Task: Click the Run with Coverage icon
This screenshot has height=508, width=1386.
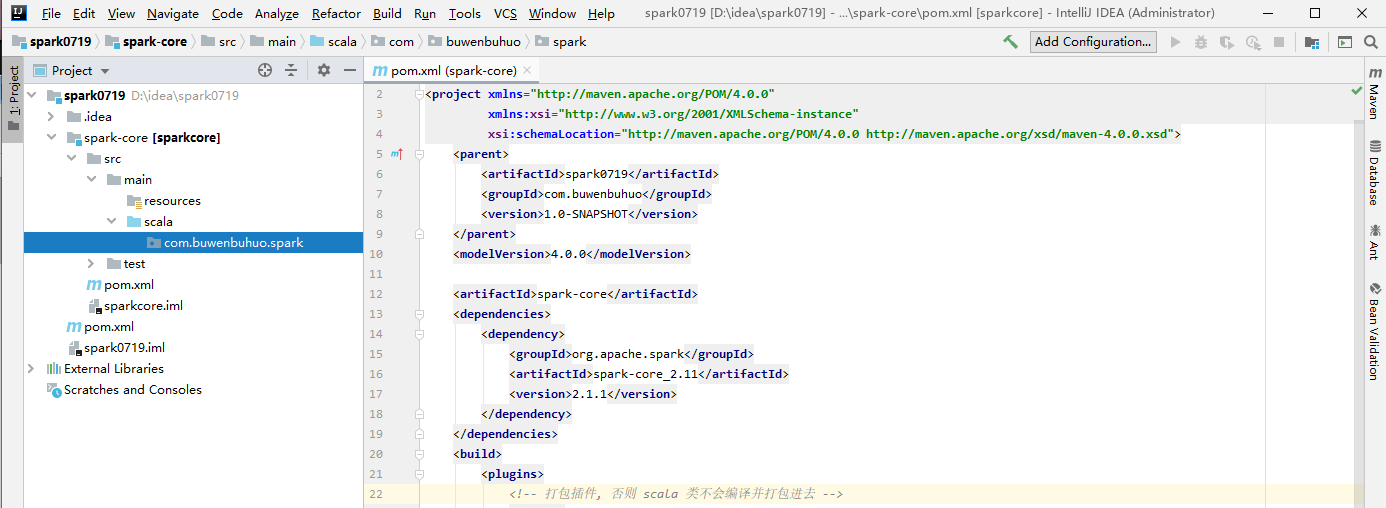Action: click(1227, 42)
